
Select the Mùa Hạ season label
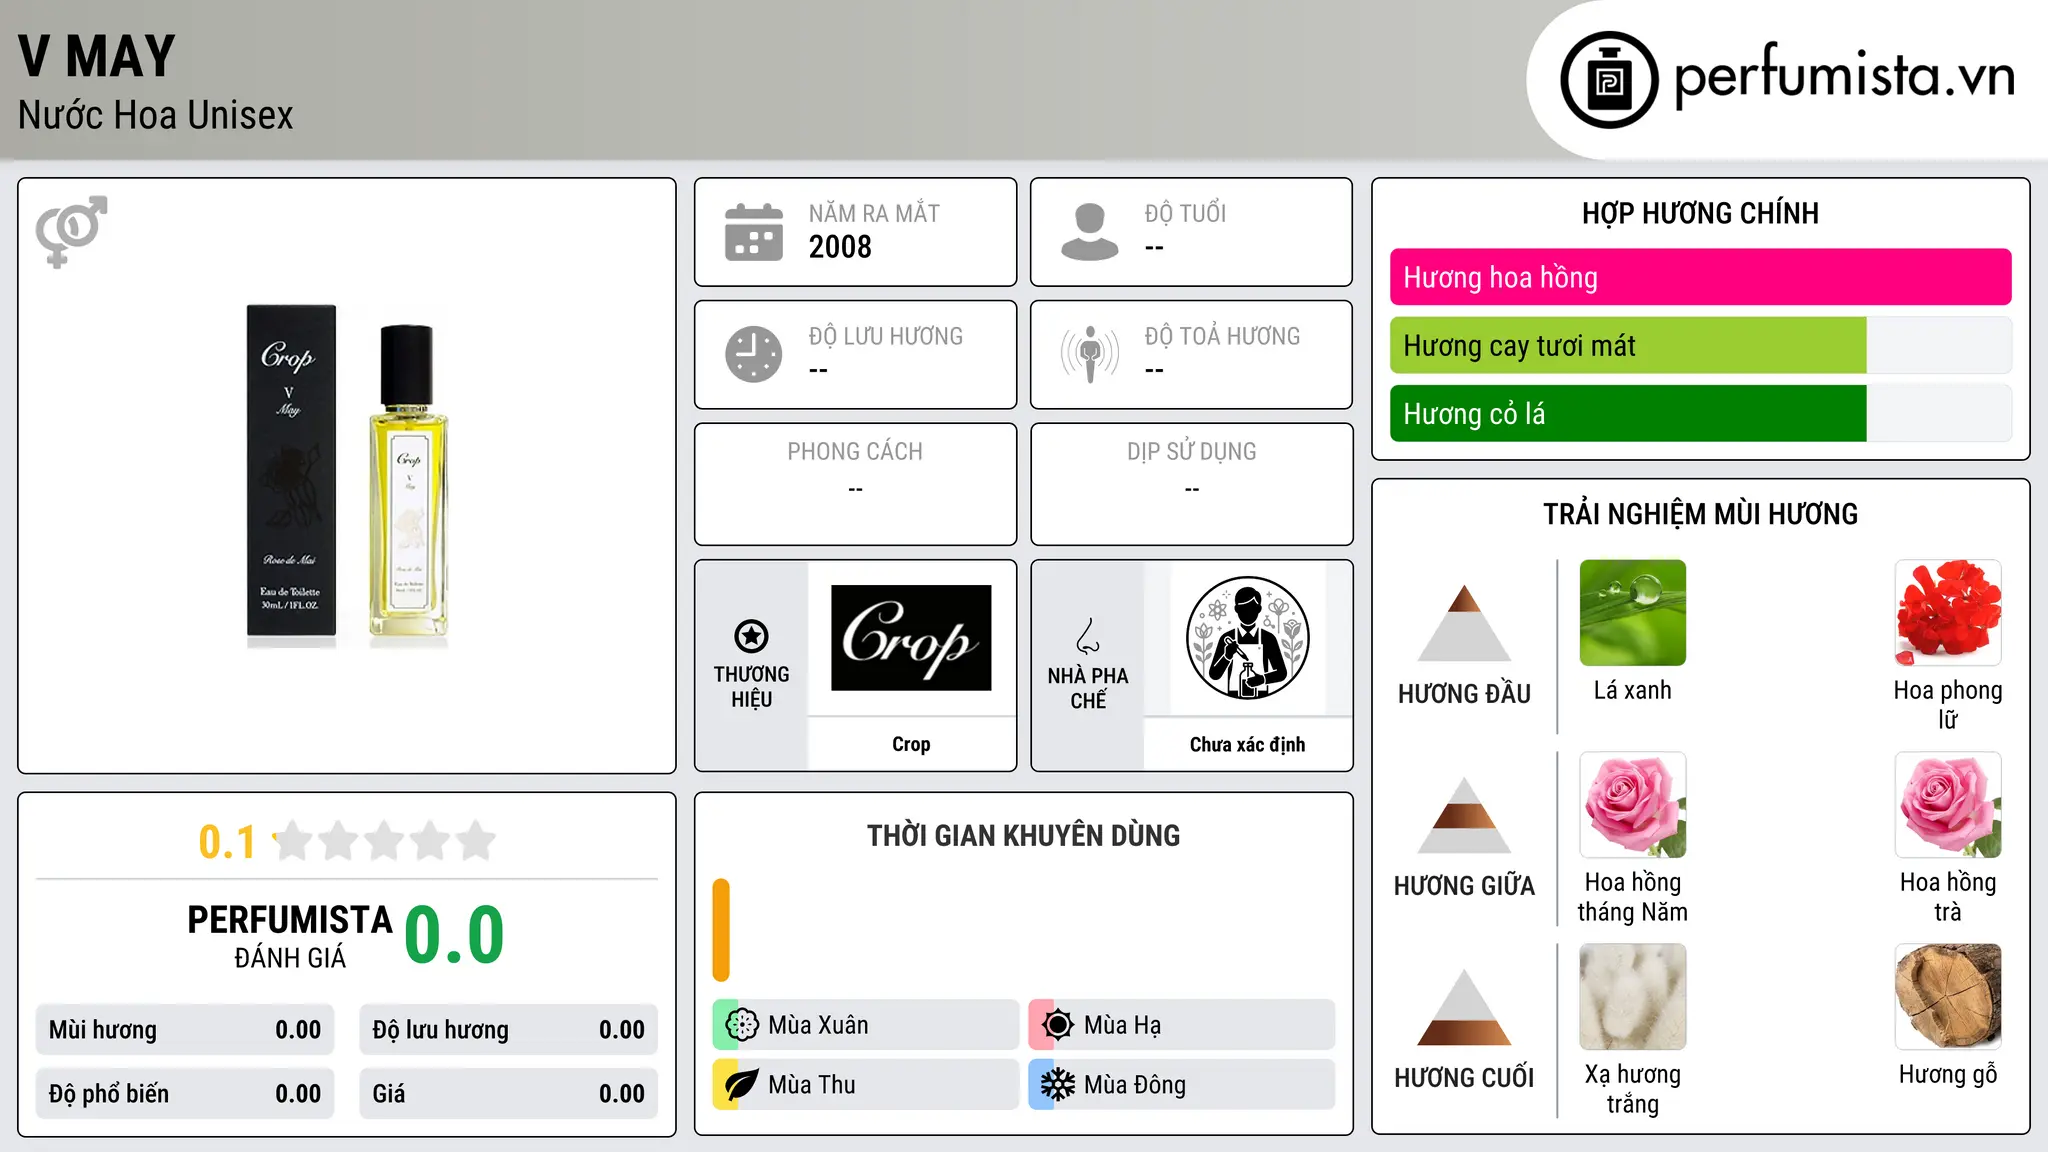[x=1123, y=1025]
